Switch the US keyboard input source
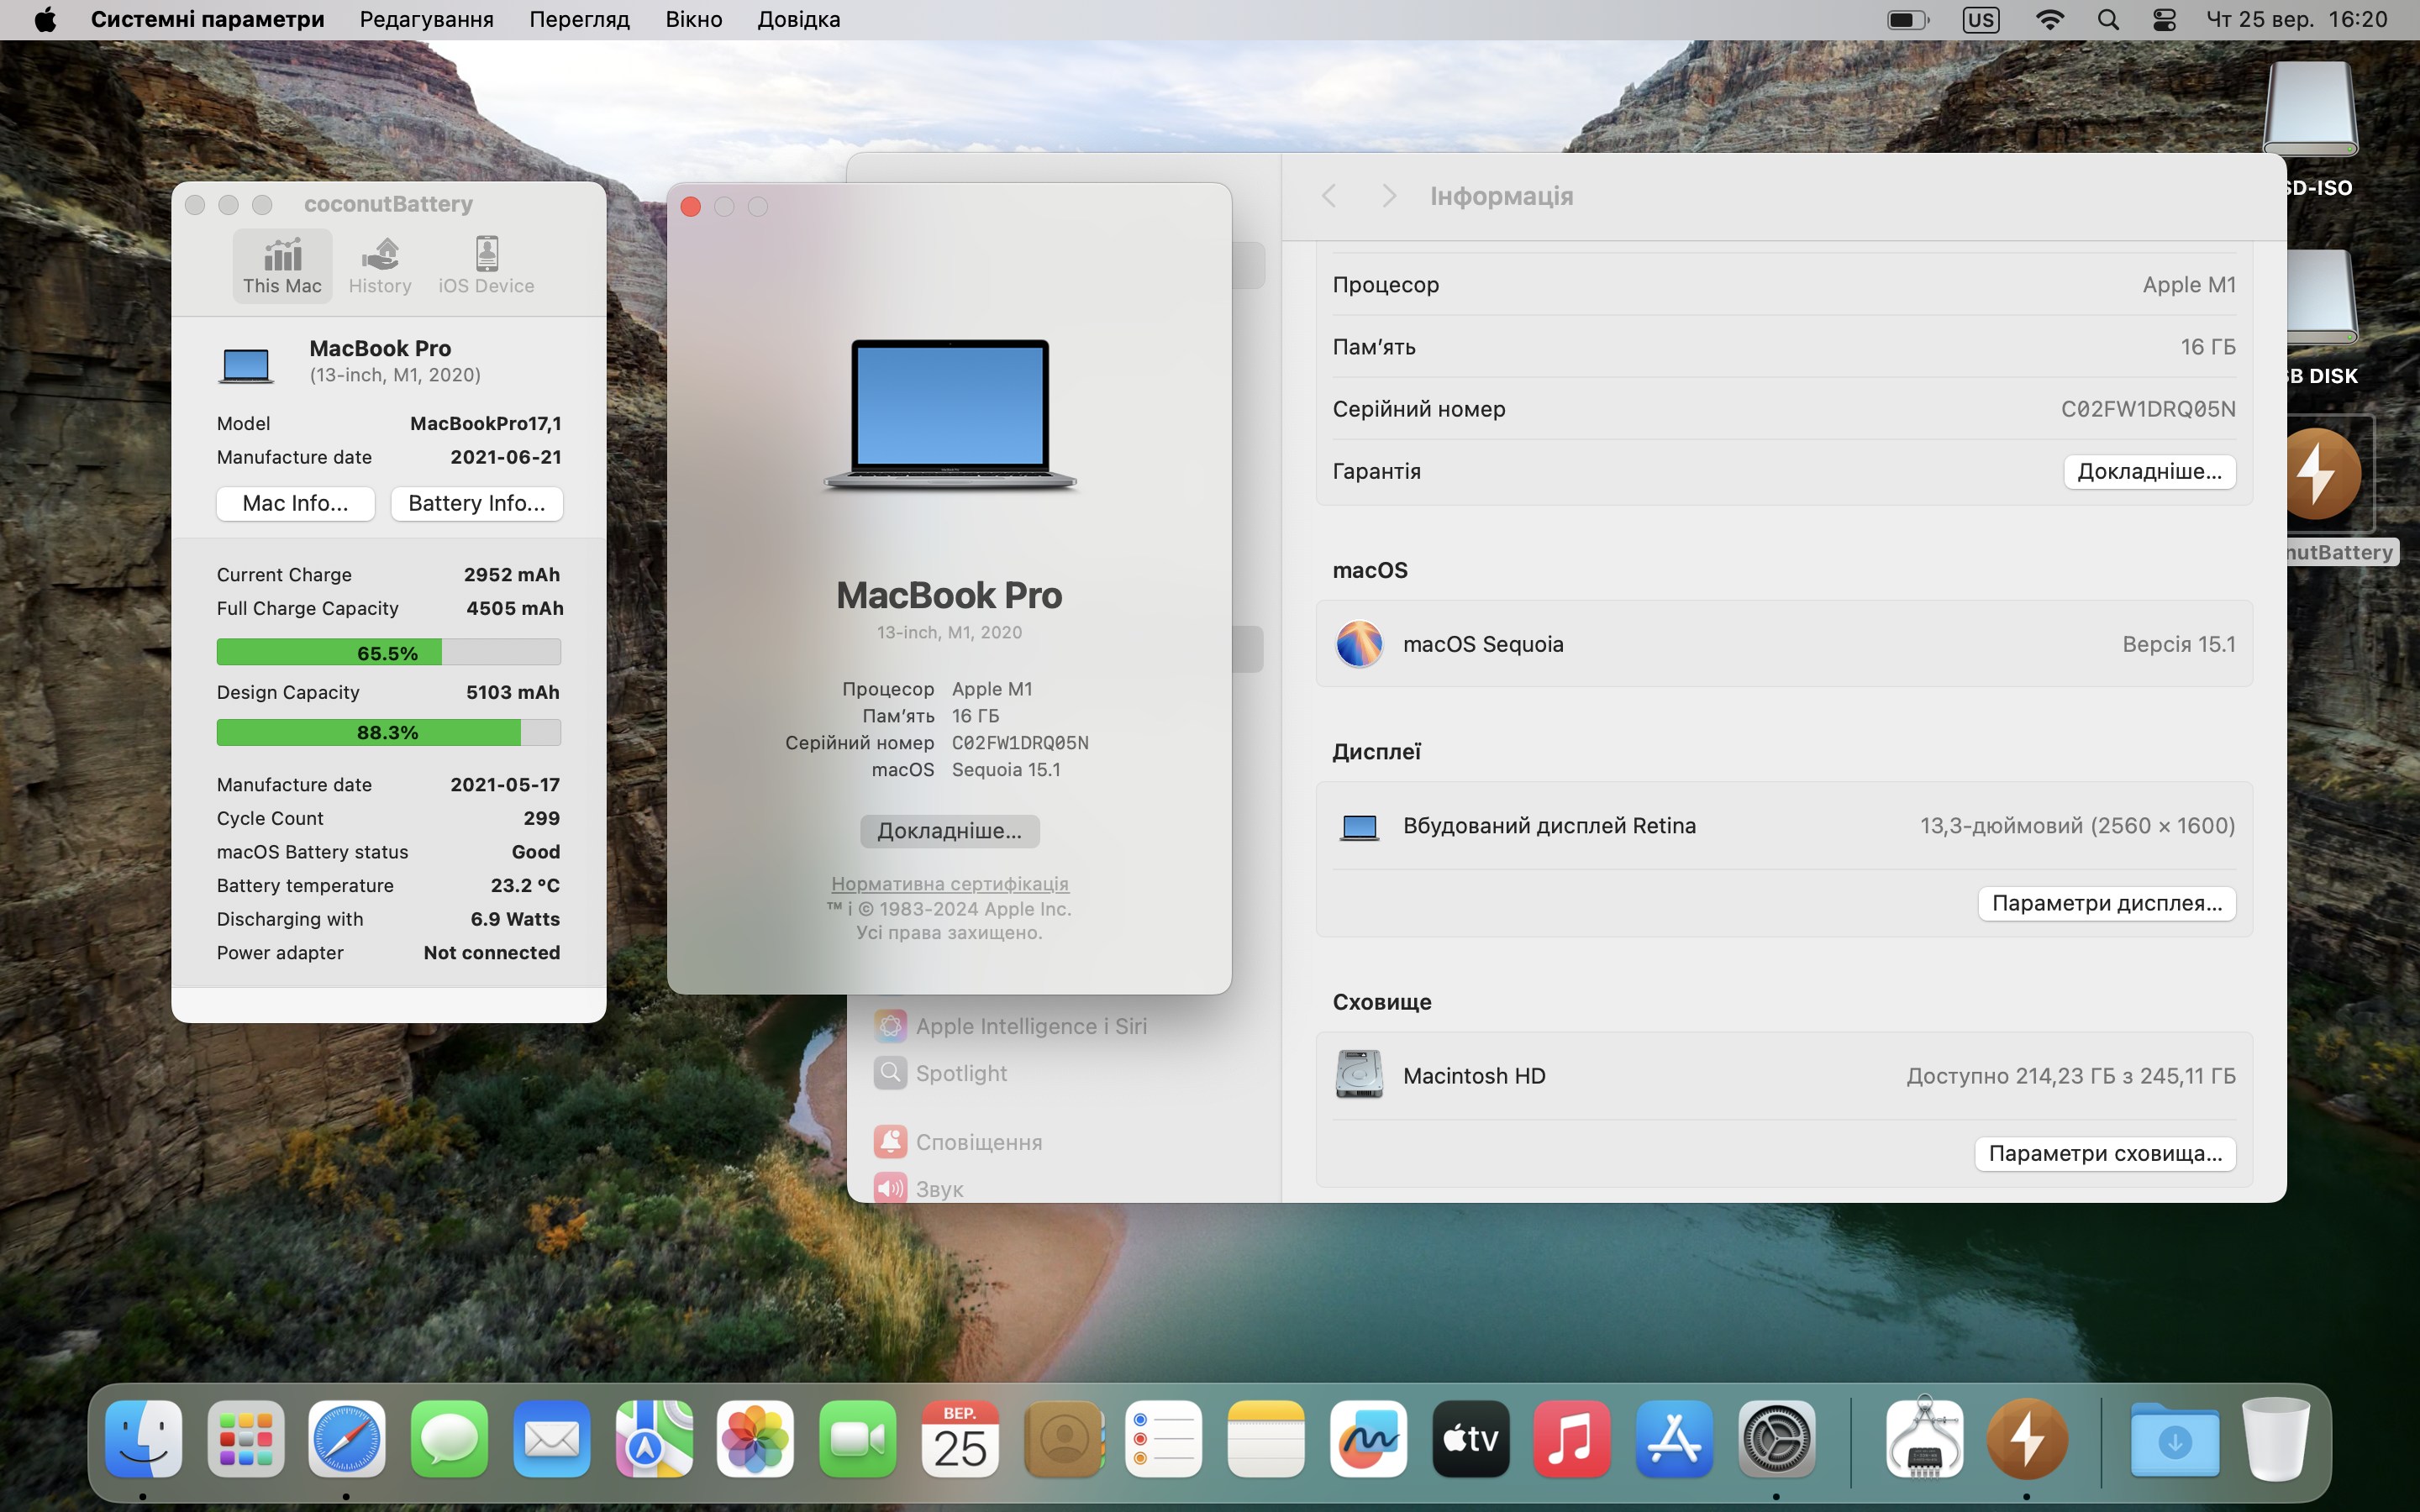This screenshot has height=1512, width=2420. 1980,19
